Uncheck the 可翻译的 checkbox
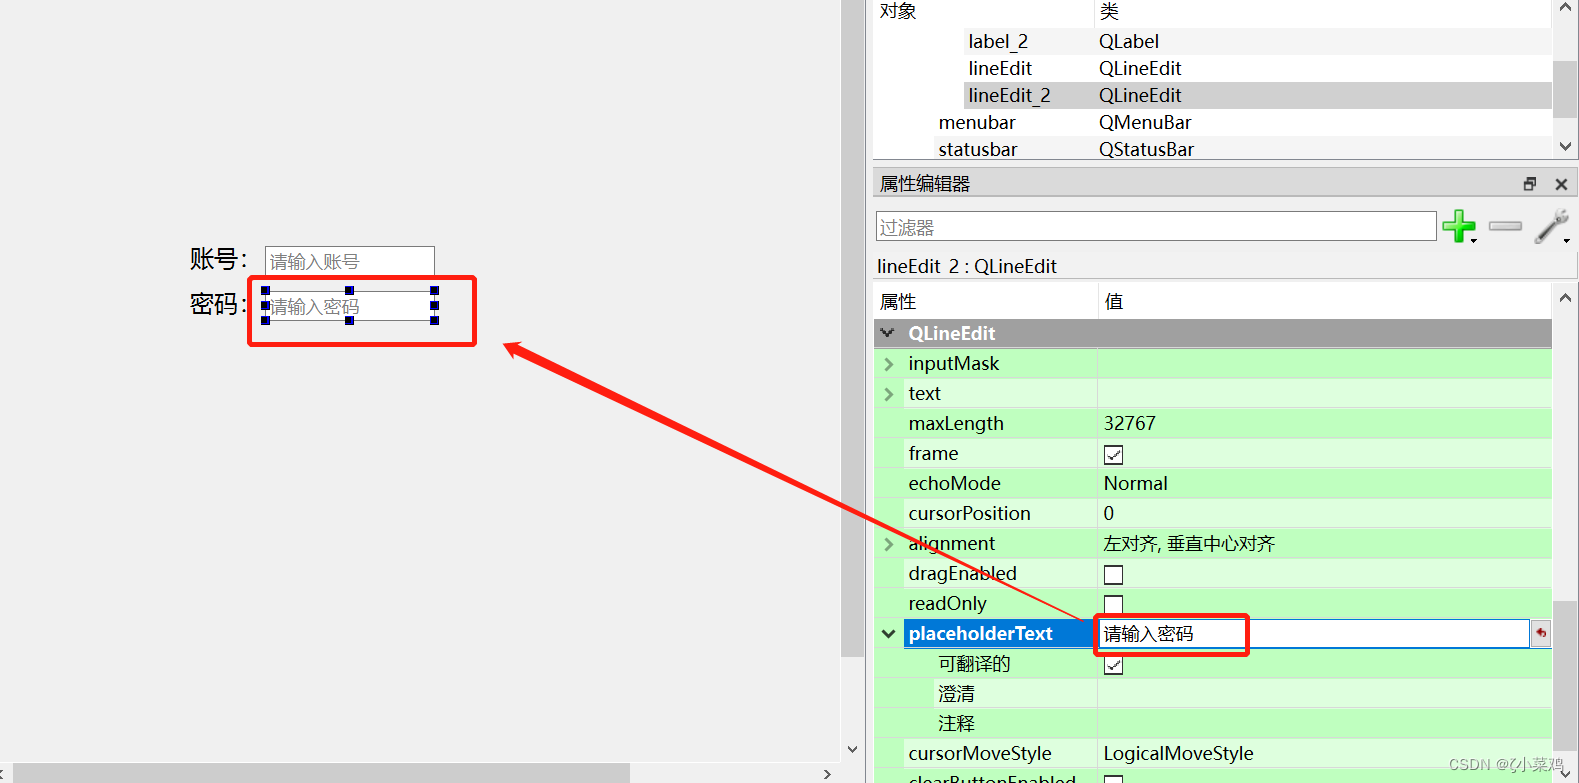The image size is (1579, 783). (1113, 664)
